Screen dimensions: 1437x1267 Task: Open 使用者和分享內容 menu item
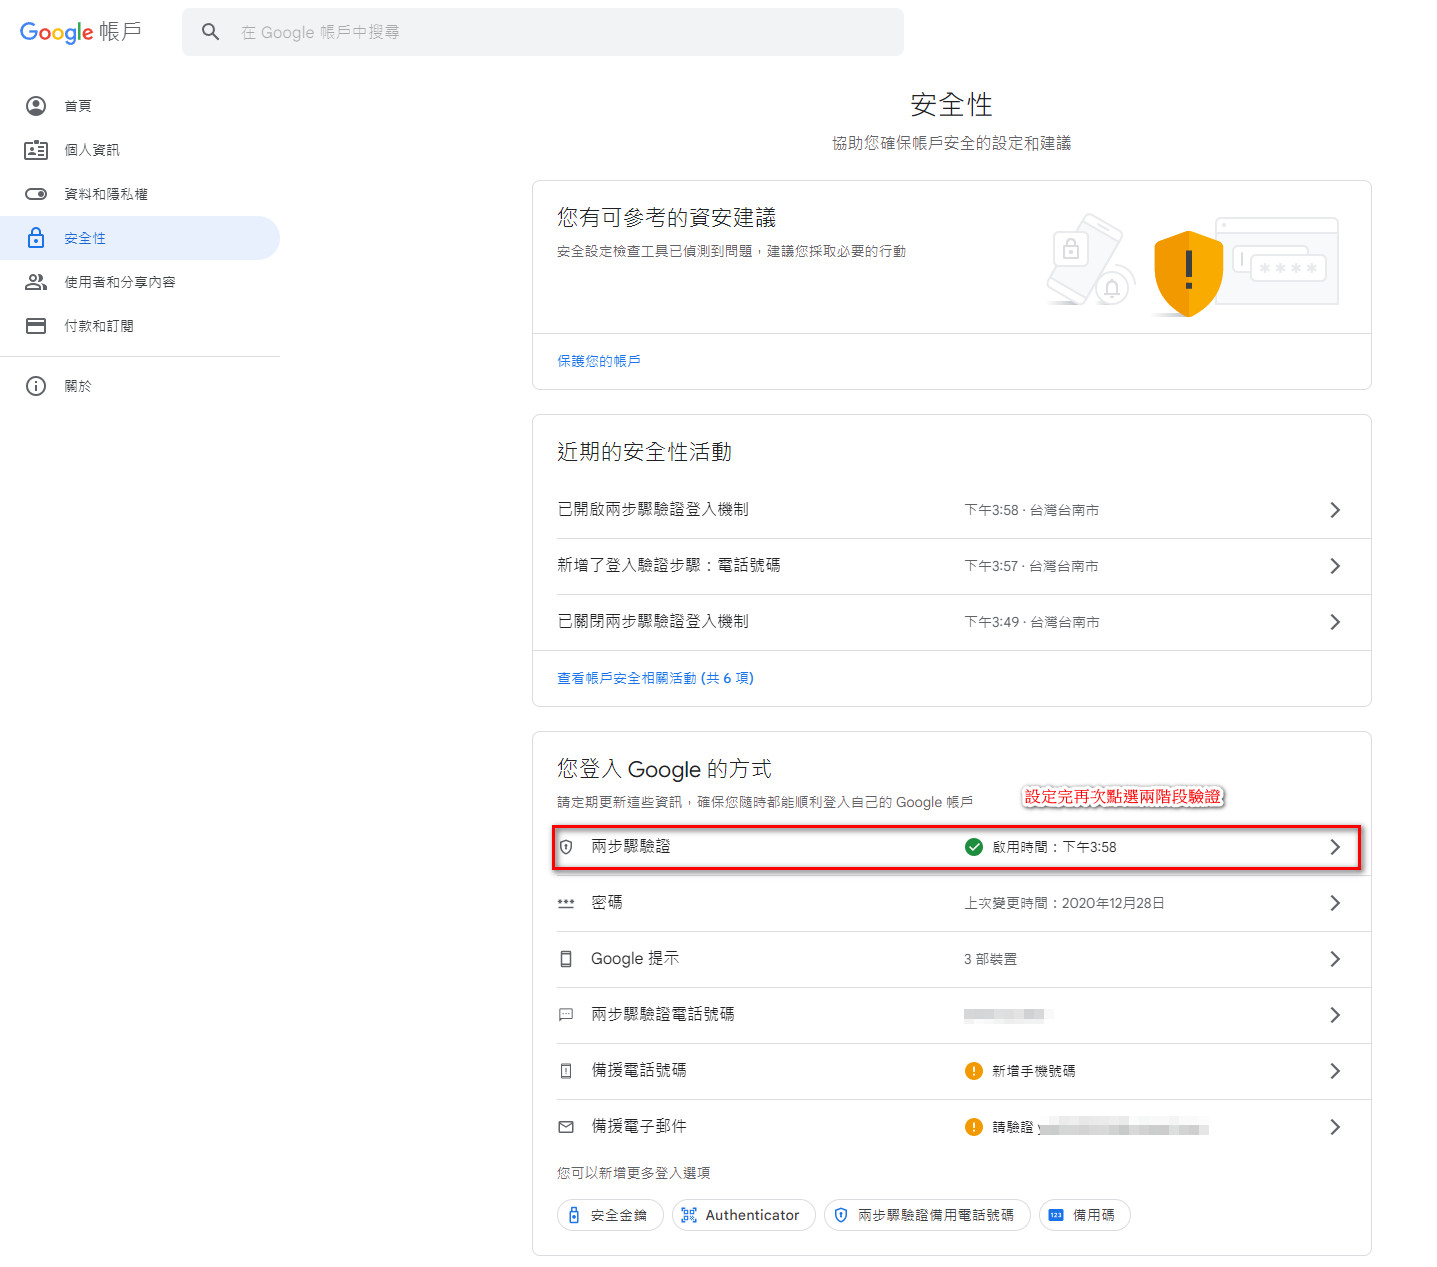pyautogui.click(x=140, y=282)
